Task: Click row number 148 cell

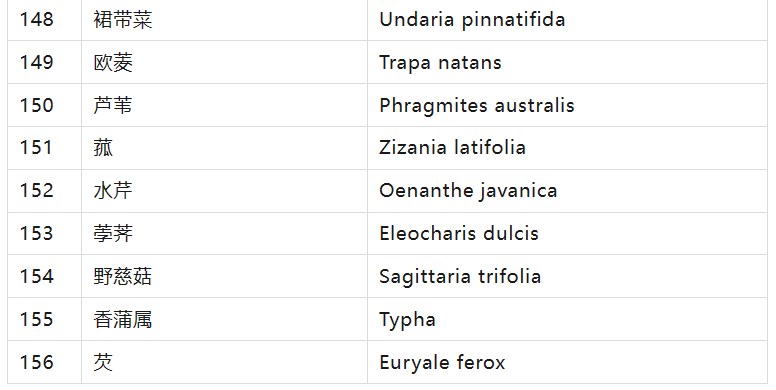Action: point(44,19)
